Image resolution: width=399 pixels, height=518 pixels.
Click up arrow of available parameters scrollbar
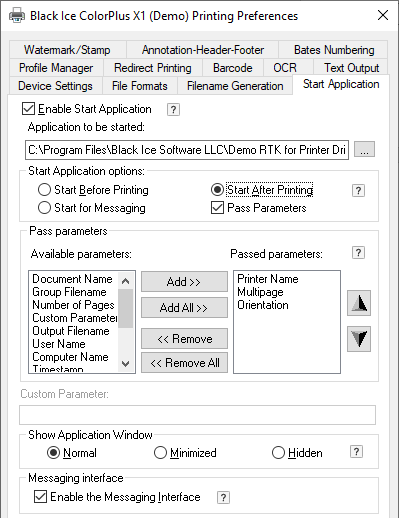126,281
